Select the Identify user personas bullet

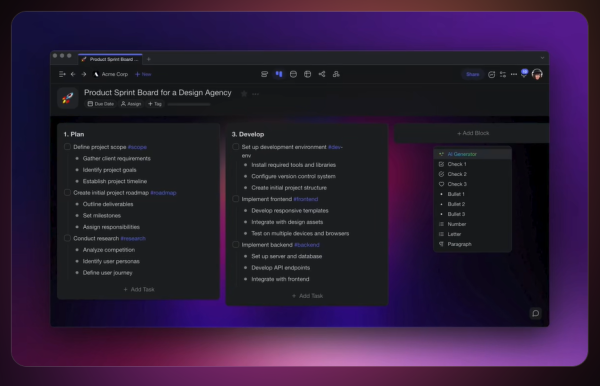tap(111, 261)
